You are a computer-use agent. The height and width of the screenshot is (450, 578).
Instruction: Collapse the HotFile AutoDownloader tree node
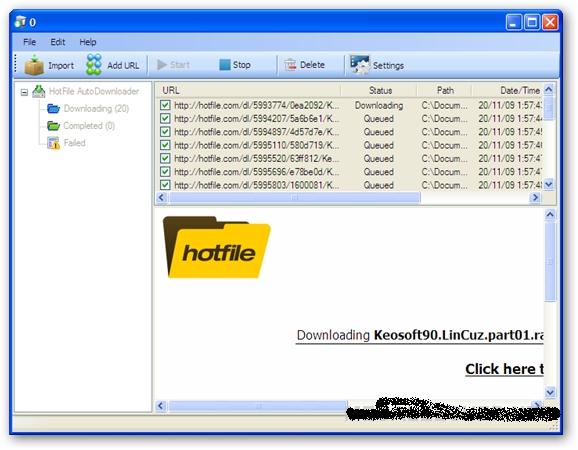pos(24,92)
